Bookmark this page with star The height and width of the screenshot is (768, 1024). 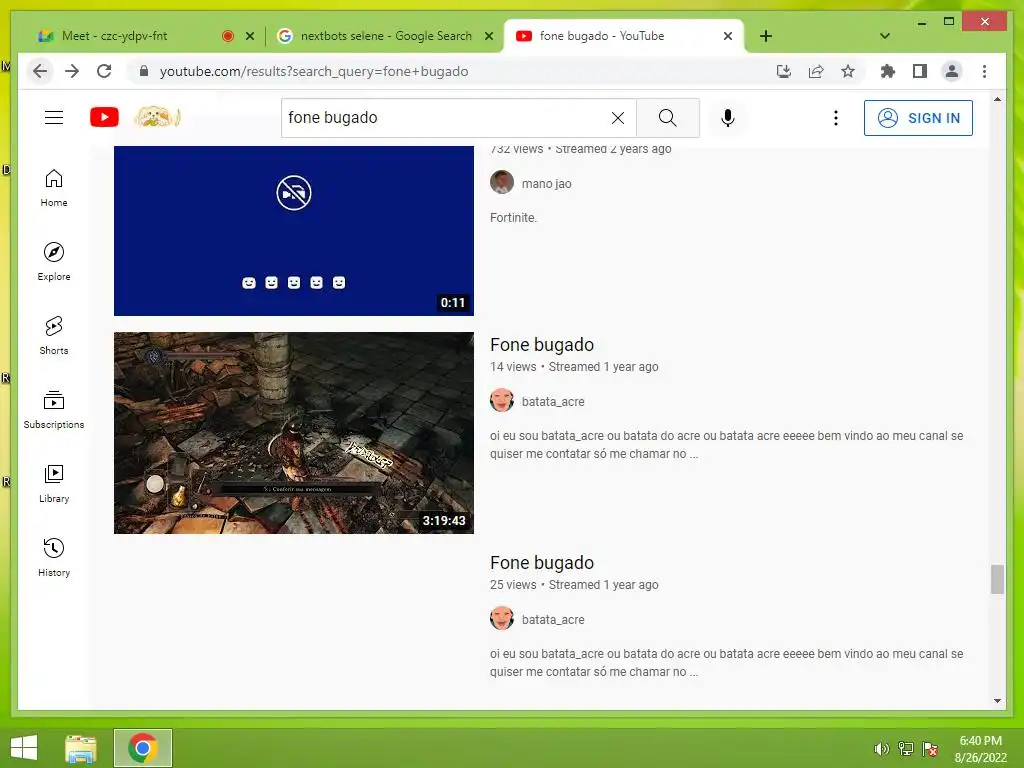848,71
